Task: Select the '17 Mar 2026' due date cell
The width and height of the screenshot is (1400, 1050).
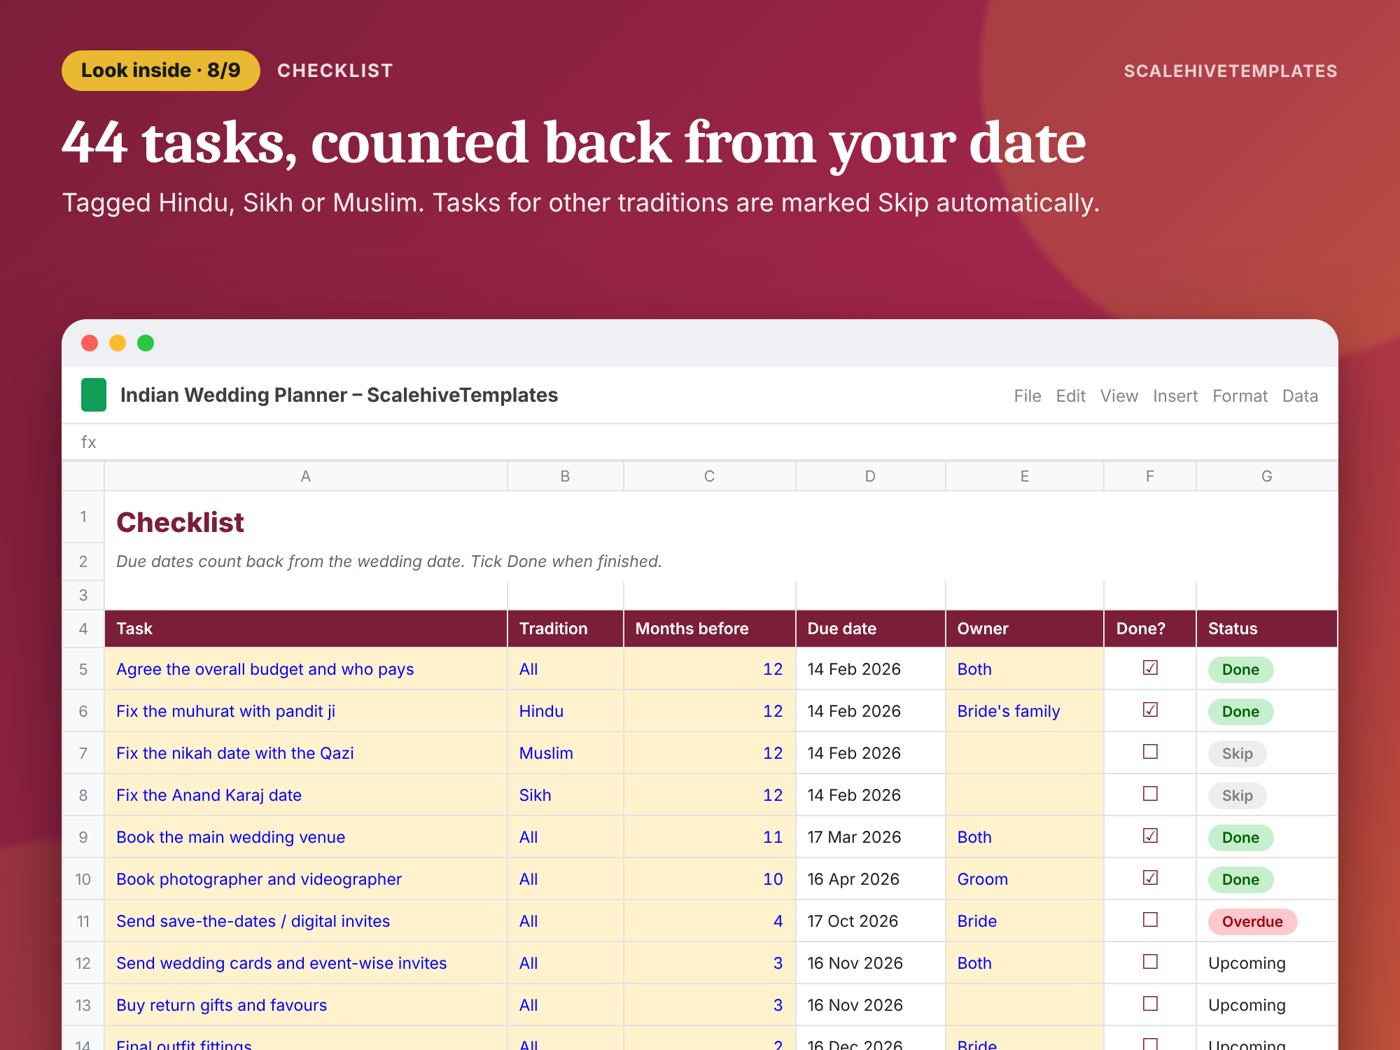Action: point(870,837)
